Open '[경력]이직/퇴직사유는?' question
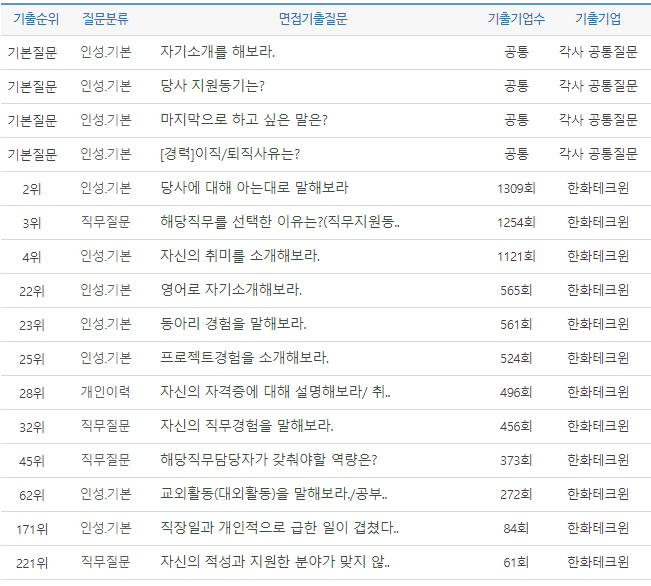 coord(230,154)
